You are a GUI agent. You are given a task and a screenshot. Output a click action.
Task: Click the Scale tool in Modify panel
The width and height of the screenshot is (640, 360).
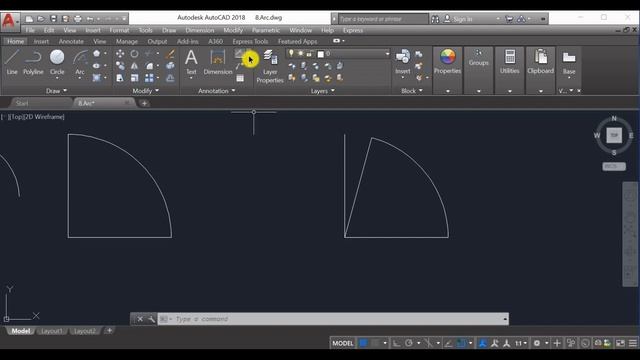pyautogui.click(x=134, y=78)
